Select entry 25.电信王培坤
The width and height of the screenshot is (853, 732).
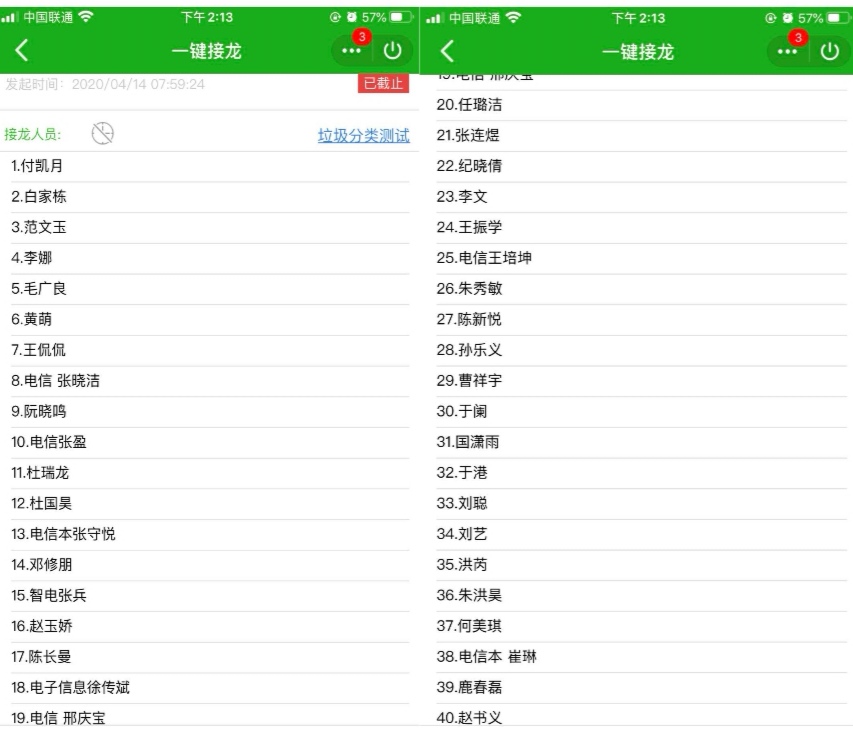point(484,258)
